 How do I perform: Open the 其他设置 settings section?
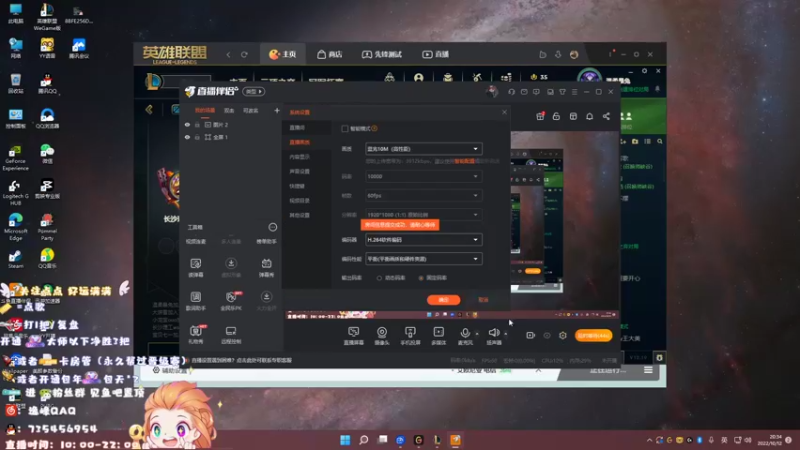point(299,215)
